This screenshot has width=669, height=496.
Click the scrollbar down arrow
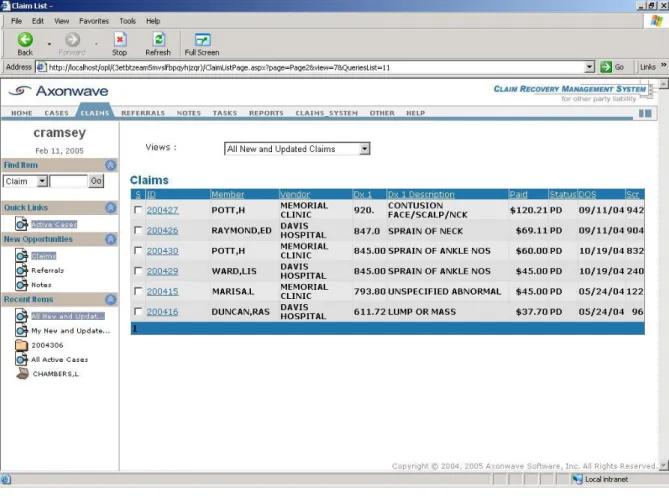[663, 465]
